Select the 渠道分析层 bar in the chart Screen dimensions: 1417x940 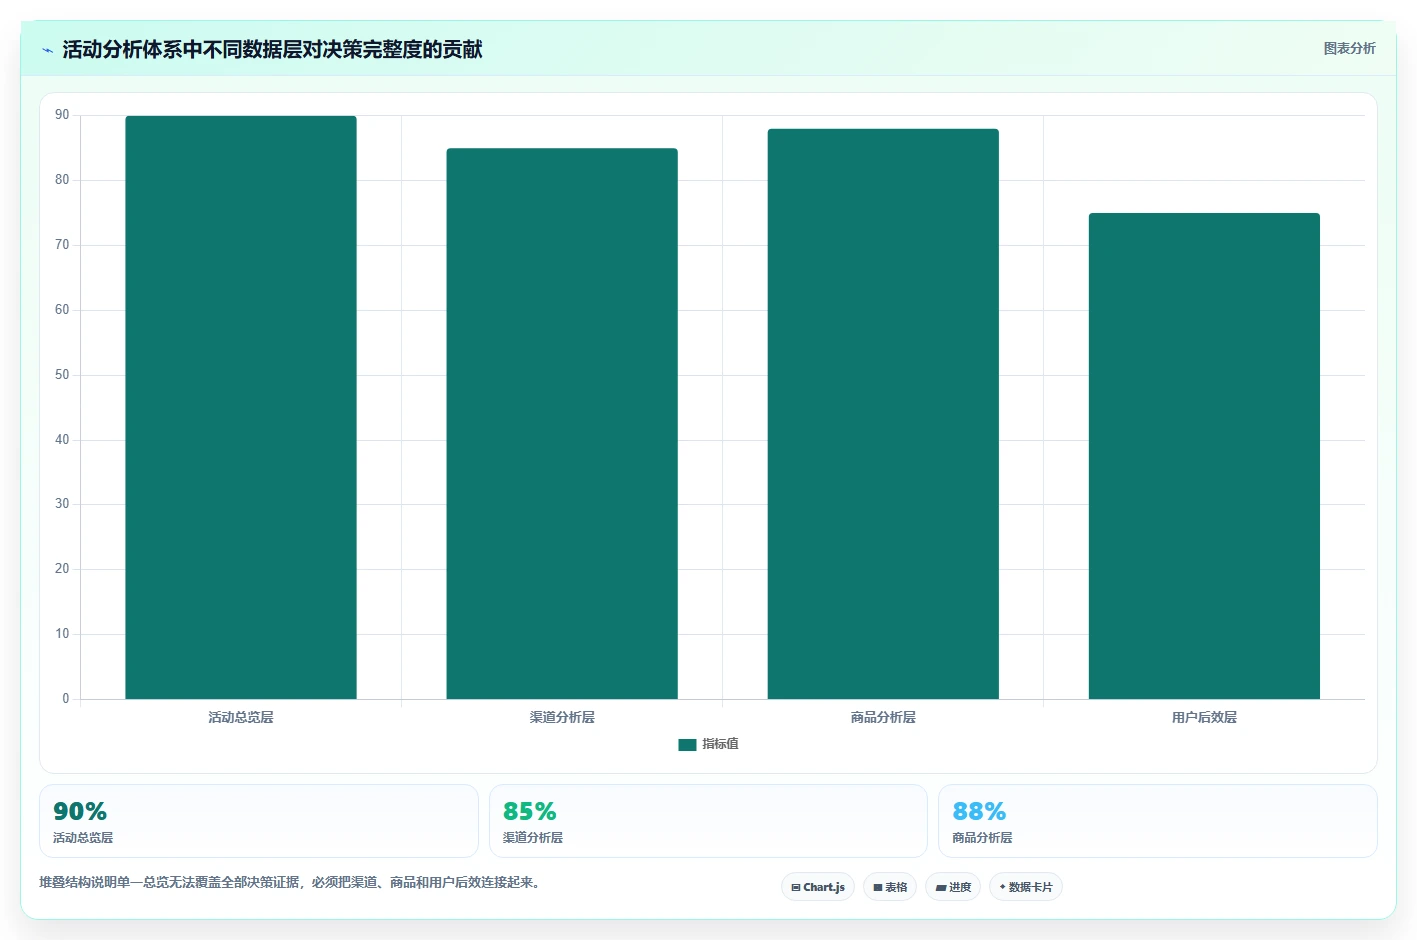[x=562, y=423]
